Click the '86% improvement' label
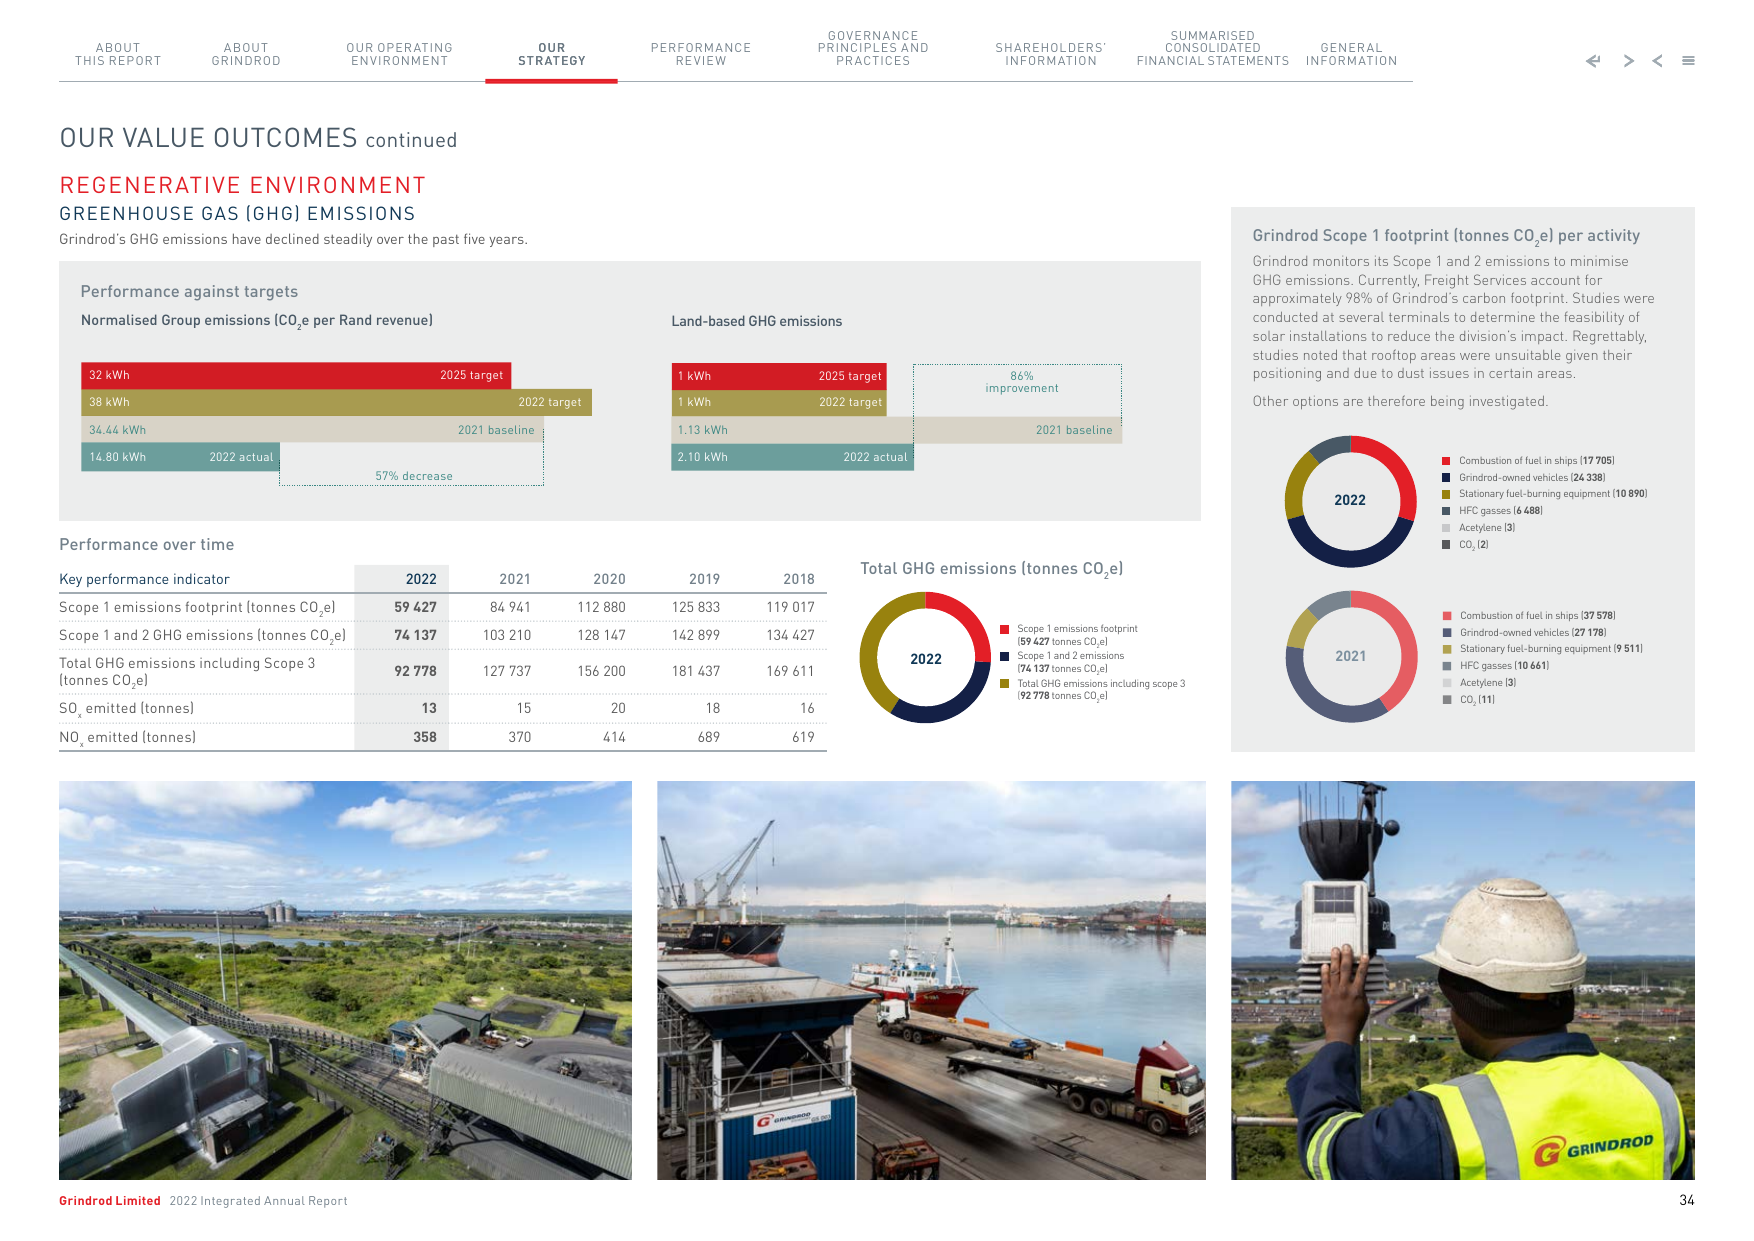Viewport: 1754px width, 1241px height. pyautogui.click(x=1021, y=382)
